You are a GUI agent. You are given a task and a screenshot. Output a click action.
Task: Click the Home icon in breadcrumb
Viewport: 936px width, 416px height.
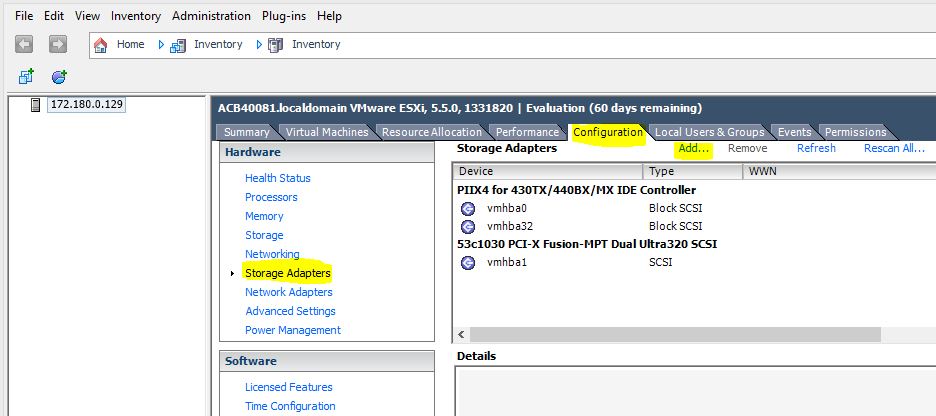coord(101,45)
